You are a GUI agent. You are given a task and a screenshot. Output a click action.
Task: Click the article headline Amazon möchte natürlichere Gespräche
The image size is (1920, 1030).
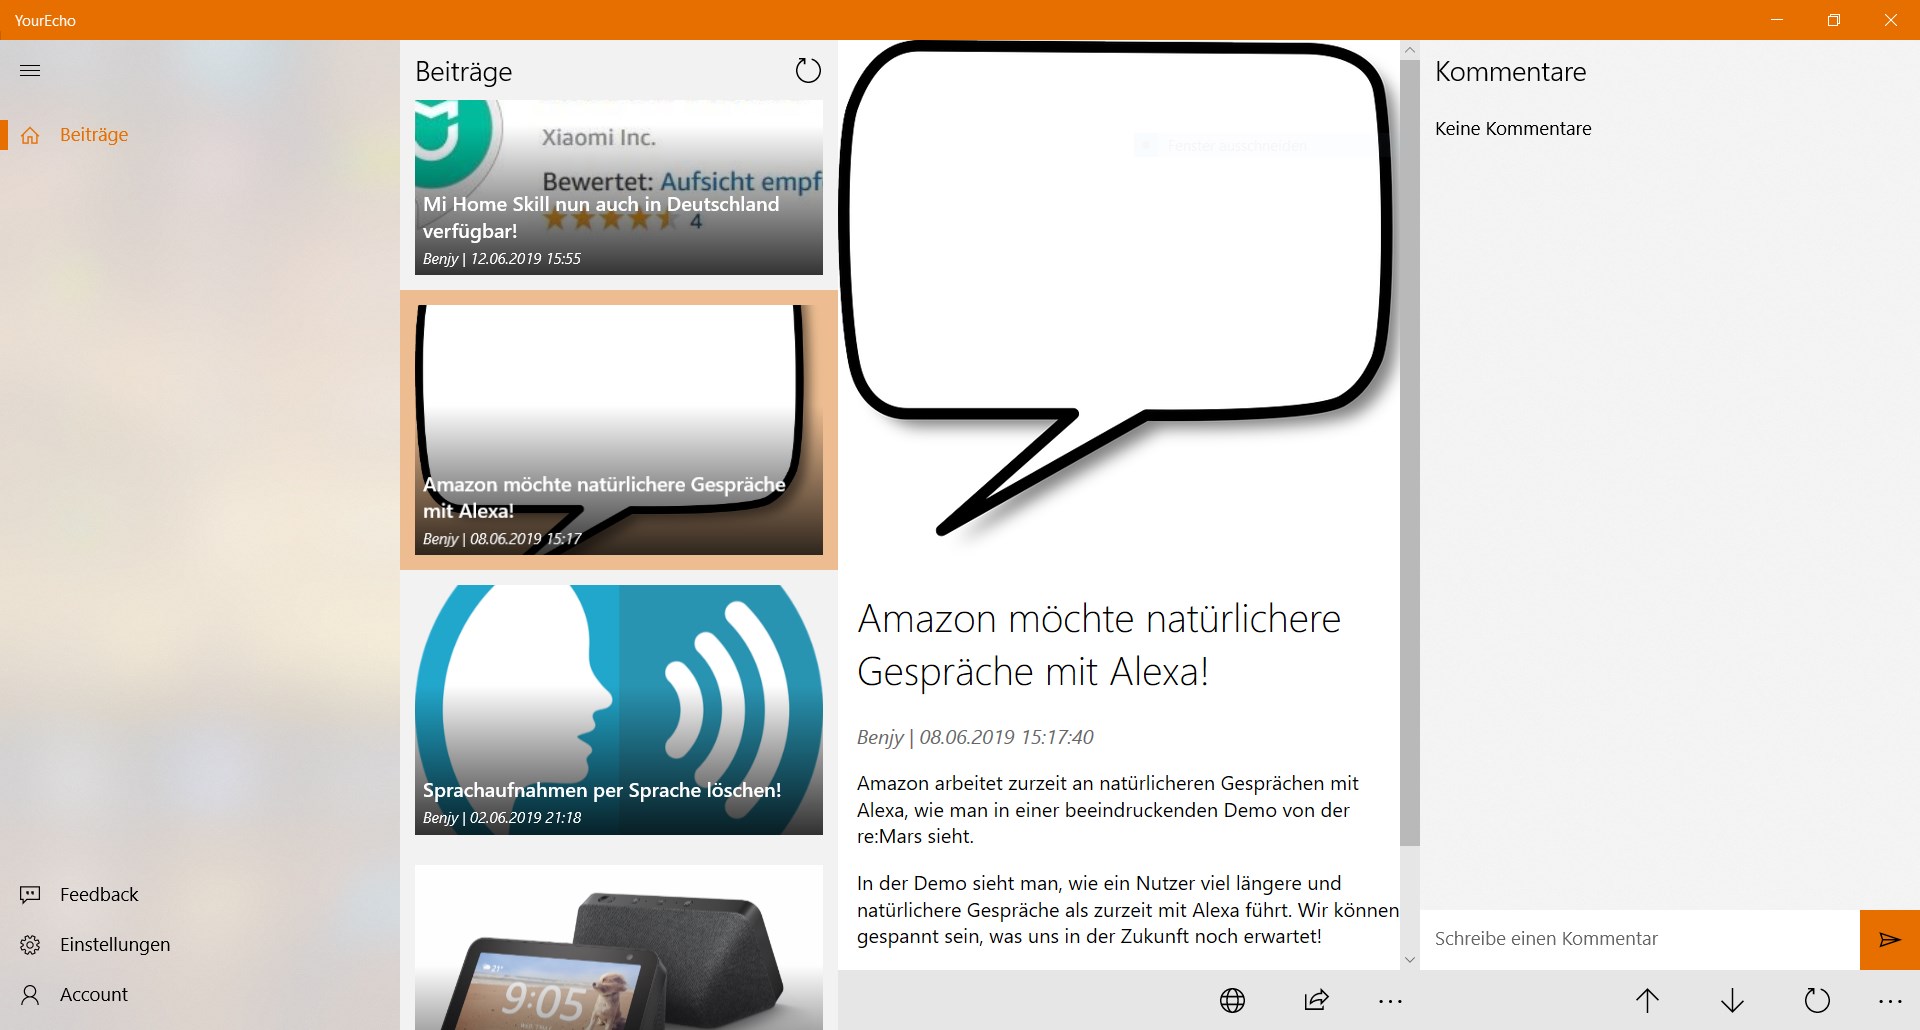coord(1099,645)
